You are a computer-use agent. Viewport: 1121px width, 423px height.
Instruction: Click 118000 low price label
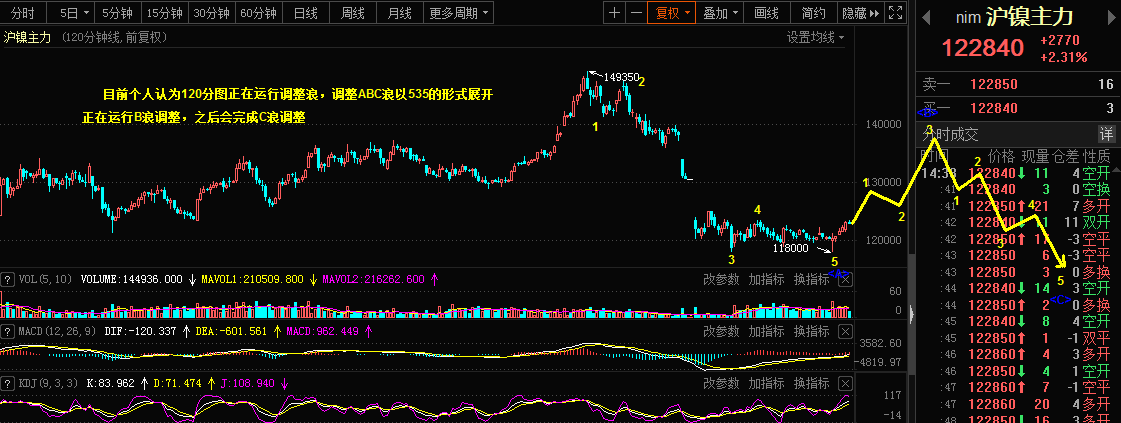[791, 248]
